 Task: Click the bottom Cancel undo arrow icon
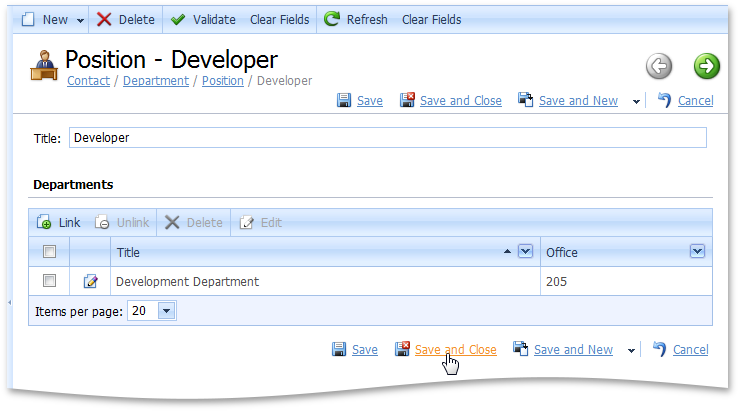click(x=659, y=349)
